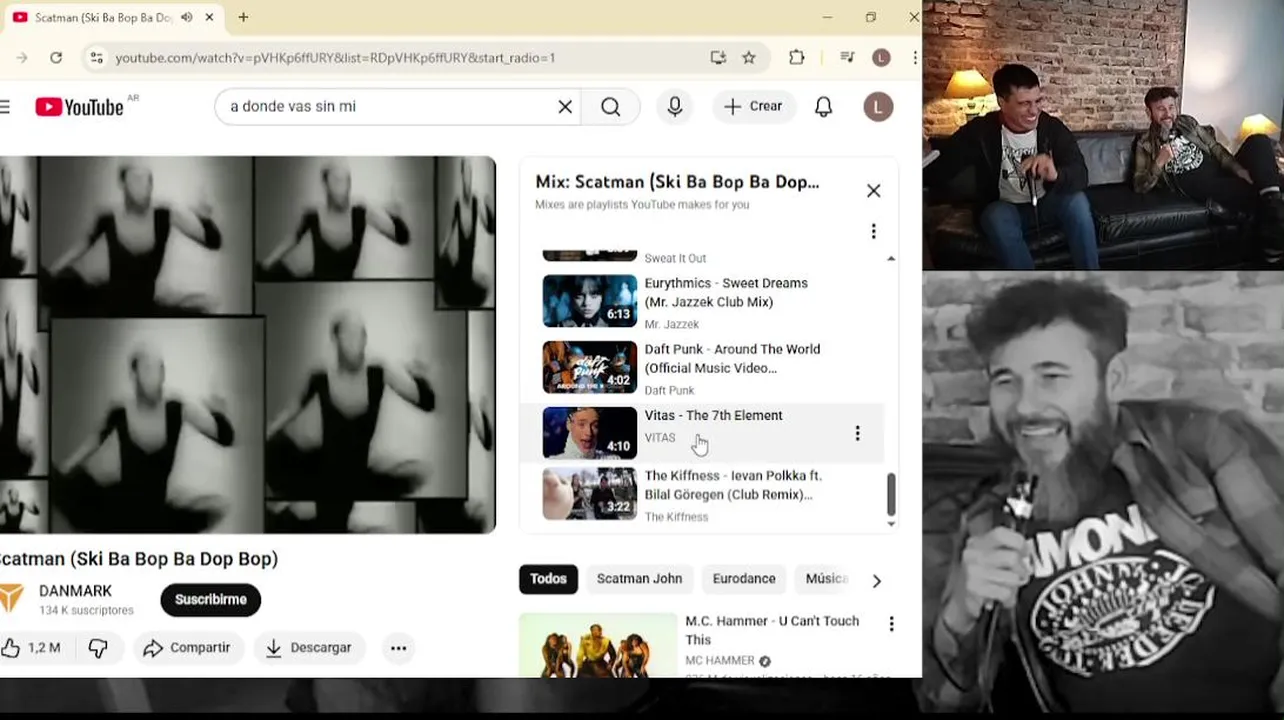Screen dimensions: 1284x720
Task: Click the title 'Vitas - The 7th Element'
Action: [713, 415]
